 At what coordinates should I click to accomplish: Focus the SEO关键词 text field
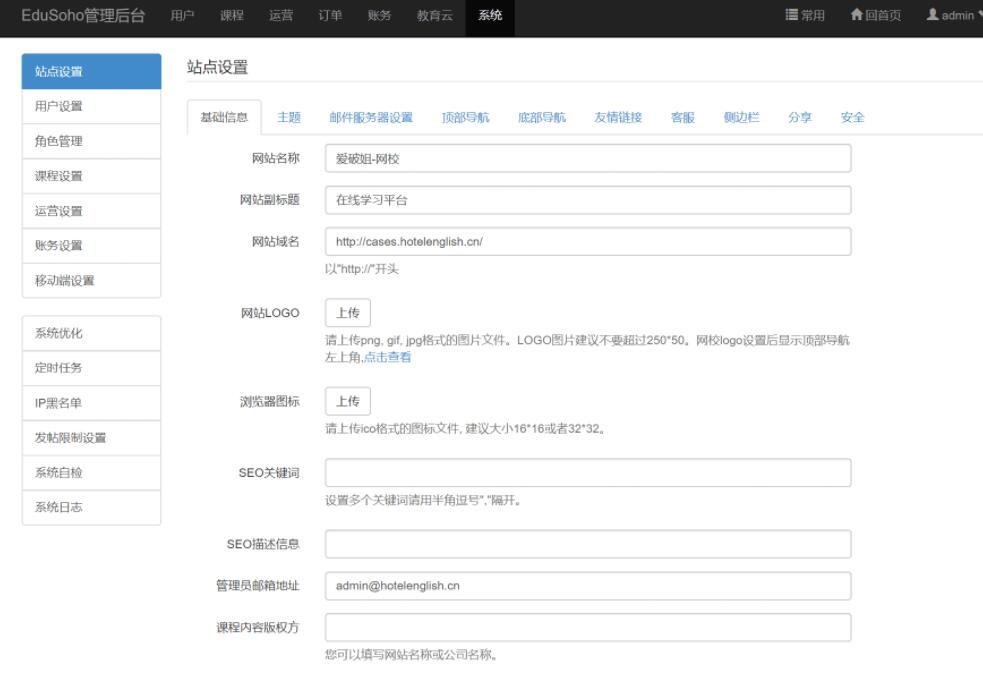click(588, 473)
